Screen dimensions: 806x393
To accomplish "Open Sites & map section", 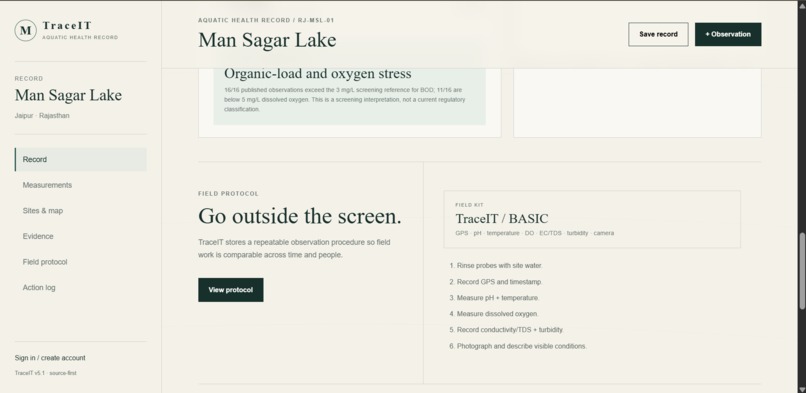I will coord(81,211).
